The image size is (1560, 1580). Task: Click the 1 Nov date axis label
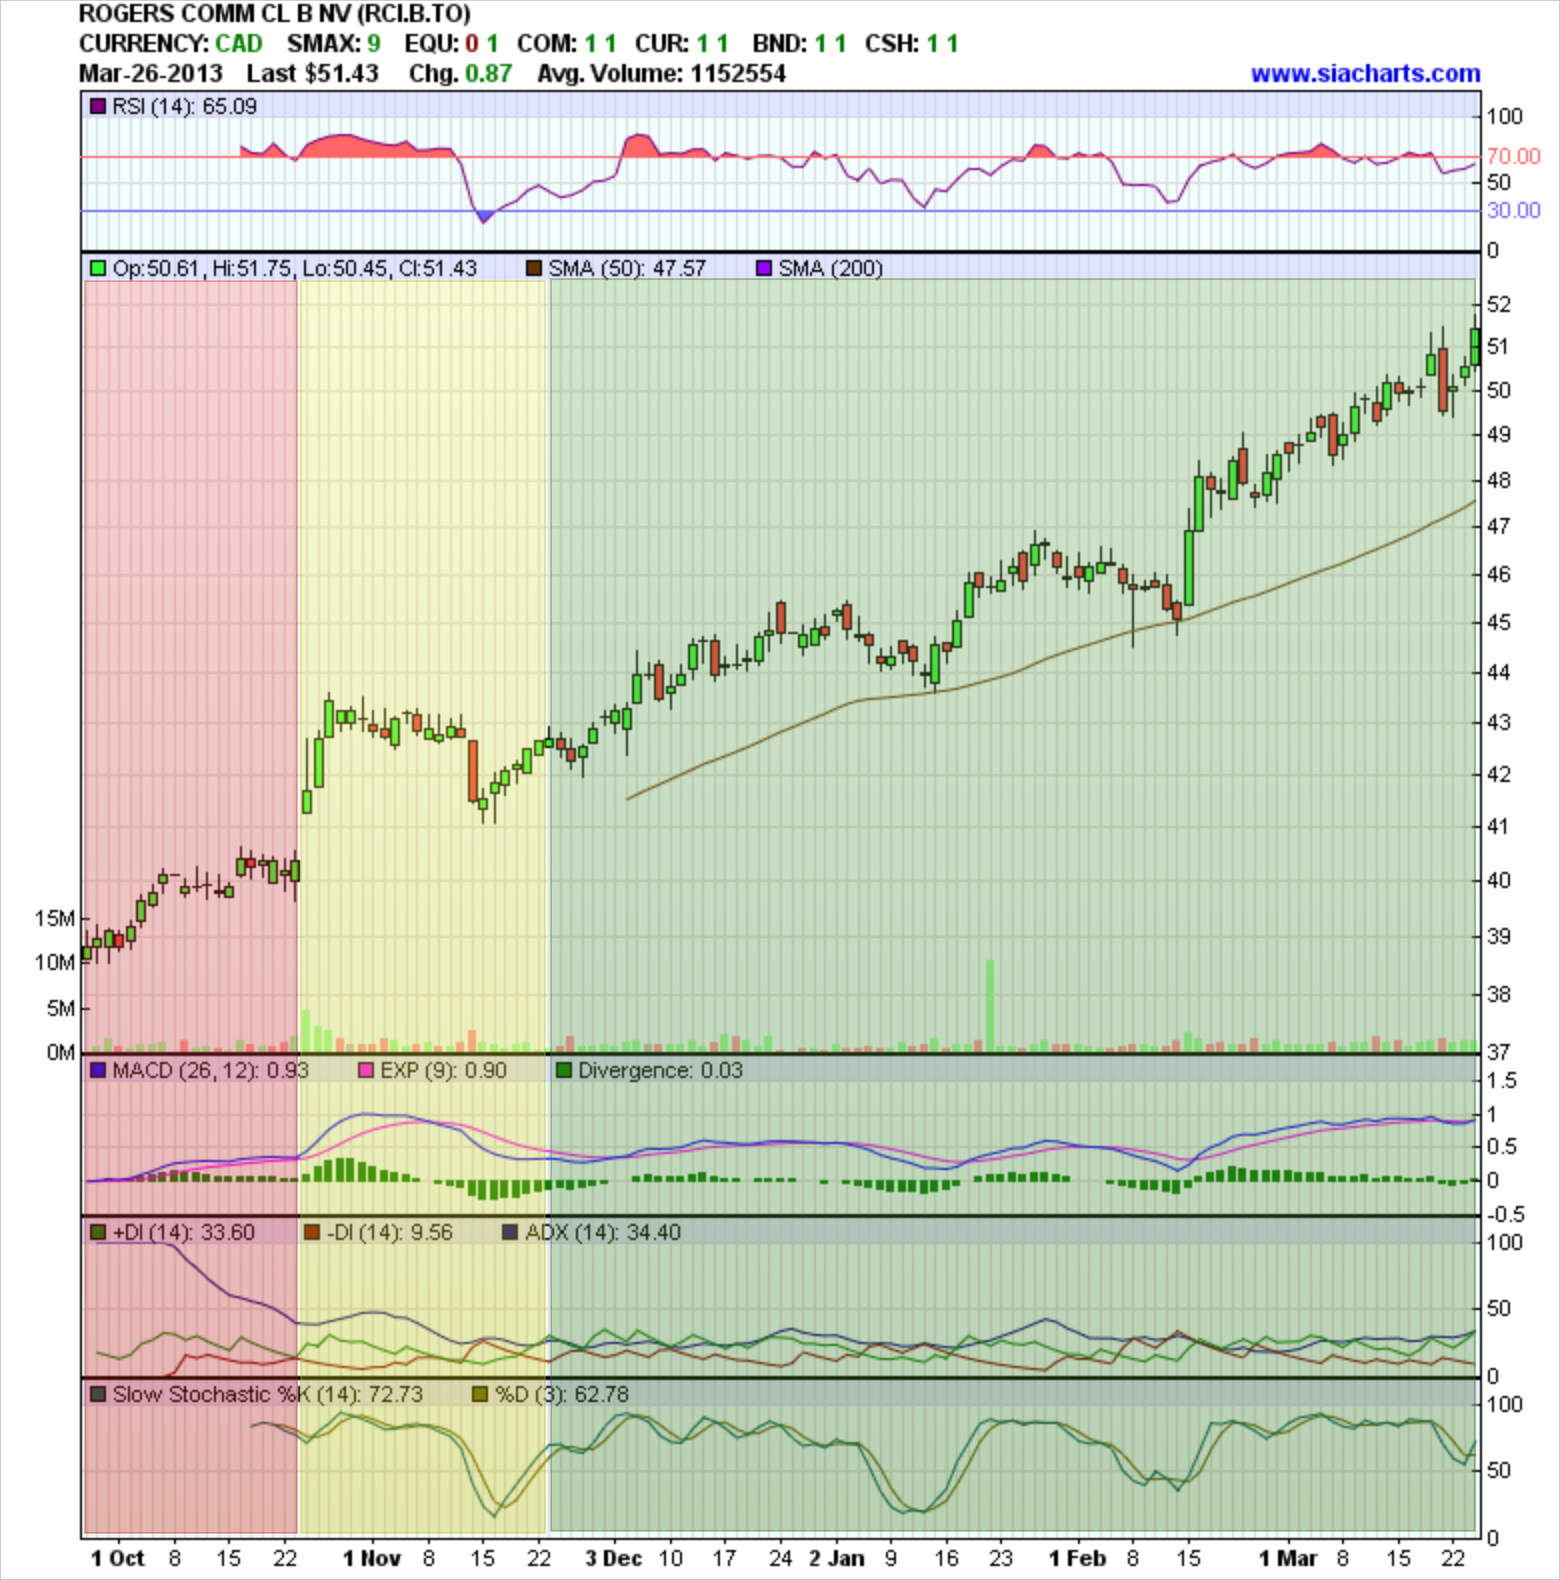[371, 1558]
